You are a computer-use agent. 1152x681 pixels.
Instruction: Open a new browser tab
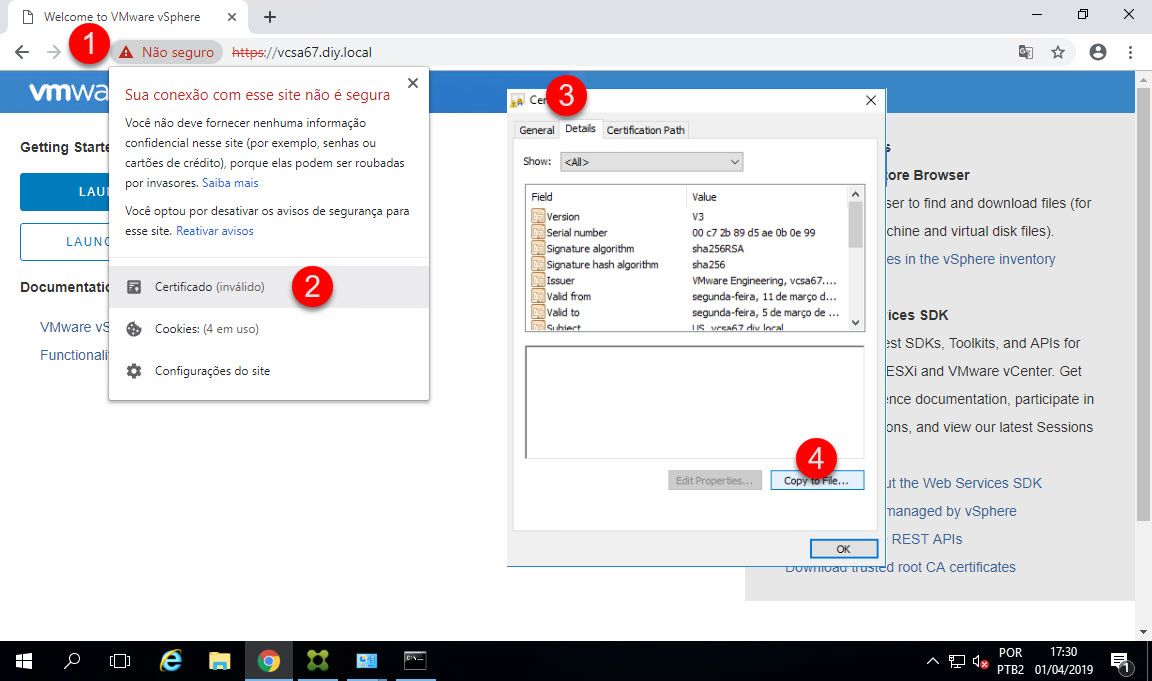pyautogui.click(x=270, y=17)
